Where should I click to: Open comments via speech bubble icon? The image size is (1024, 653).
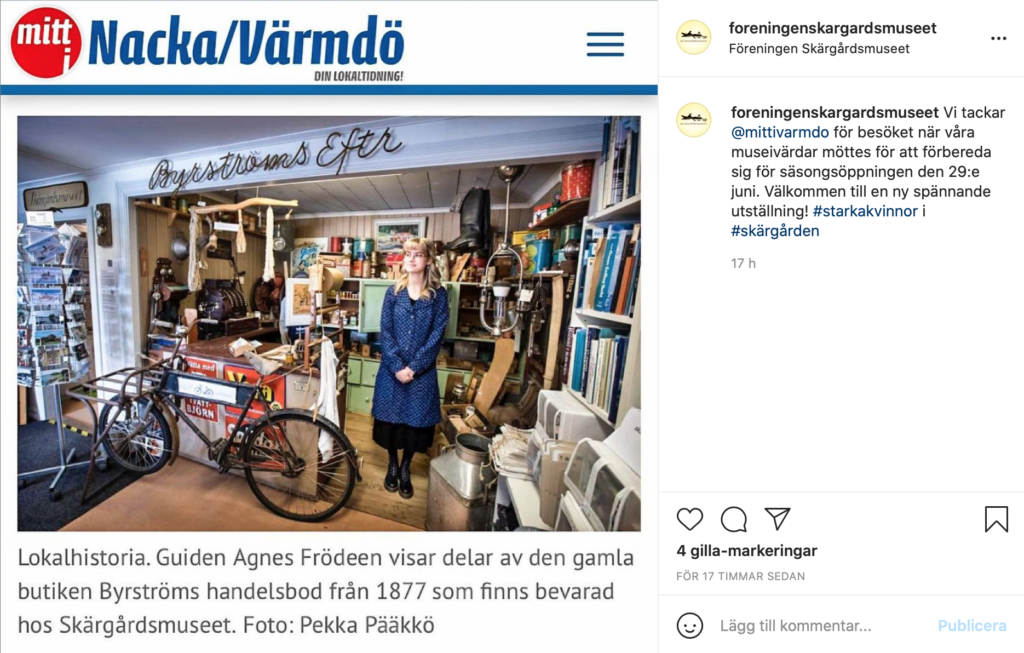pyautogui.click(x=733, y=519)
